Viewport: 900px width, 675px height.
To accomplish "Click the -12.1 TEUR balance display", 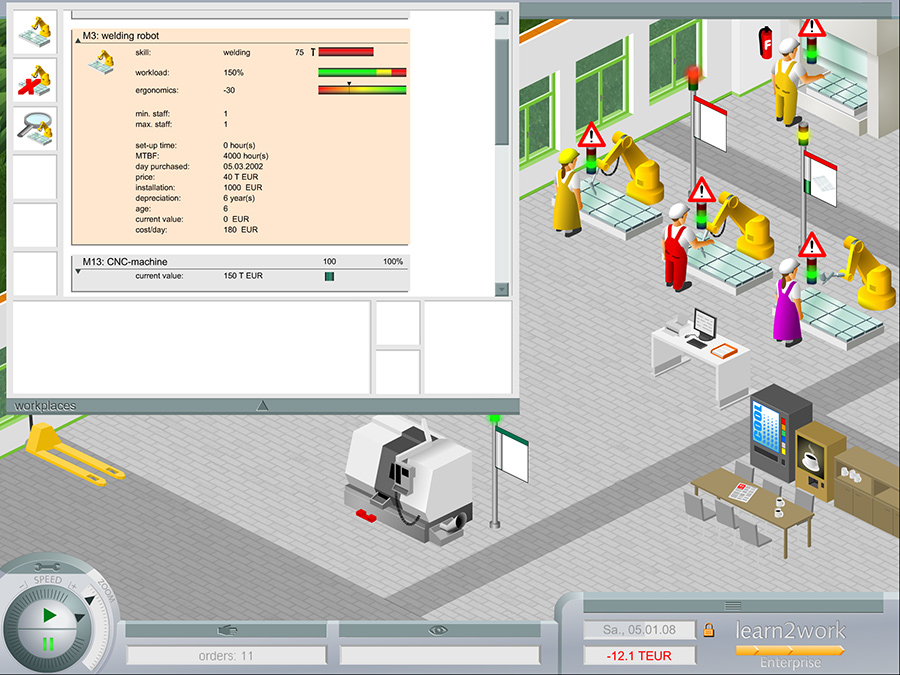I will pos(639,656).
